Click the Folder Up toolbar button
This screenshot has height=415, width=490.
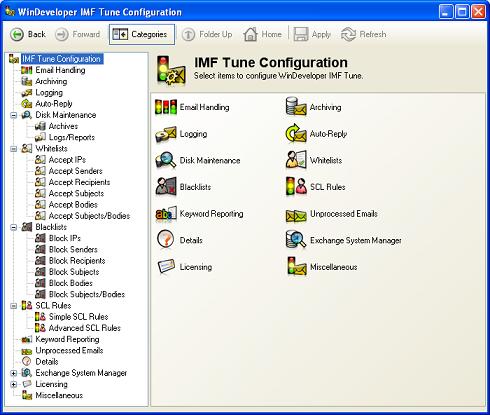point(207,34)
